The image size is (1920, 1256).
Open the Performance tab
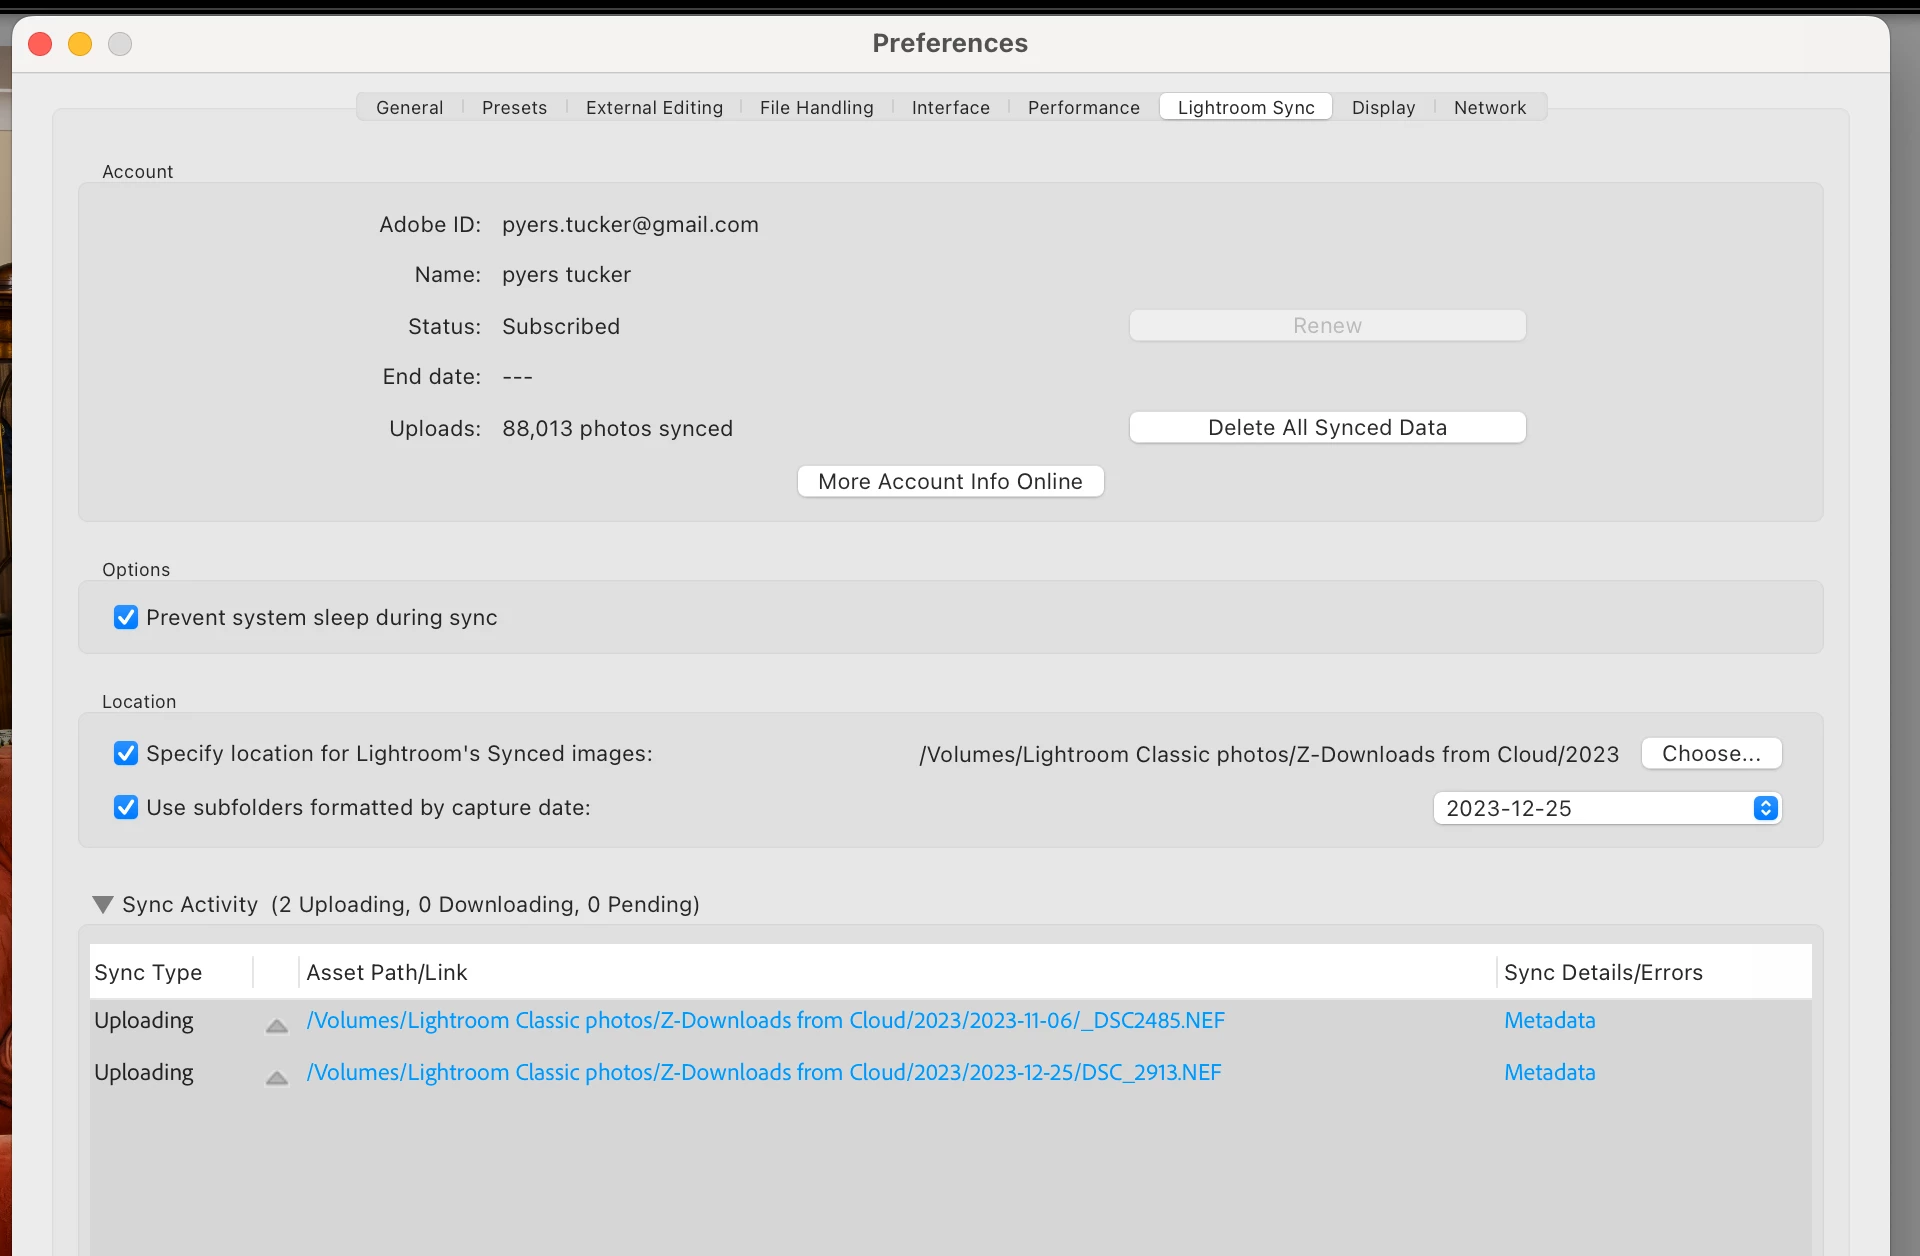[1083, 108]
